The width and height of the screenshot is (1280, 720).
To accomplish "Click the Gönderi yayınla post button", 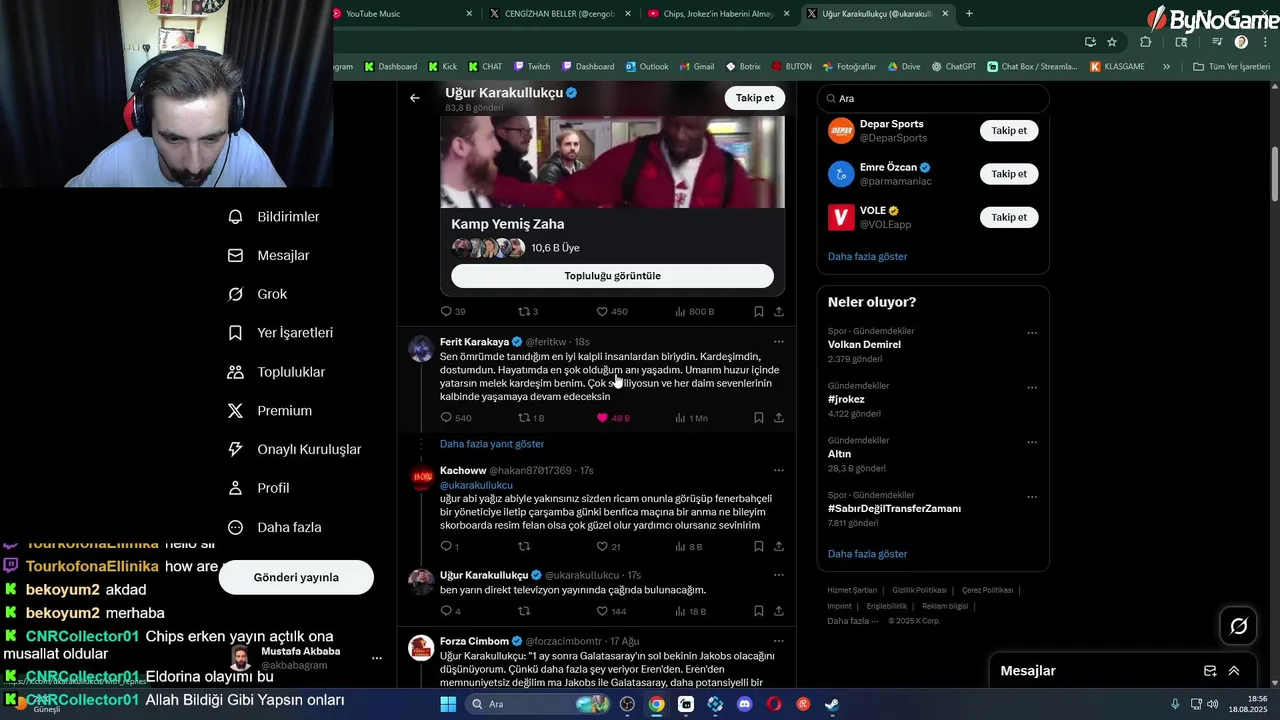I will click(x=296, y=577).
